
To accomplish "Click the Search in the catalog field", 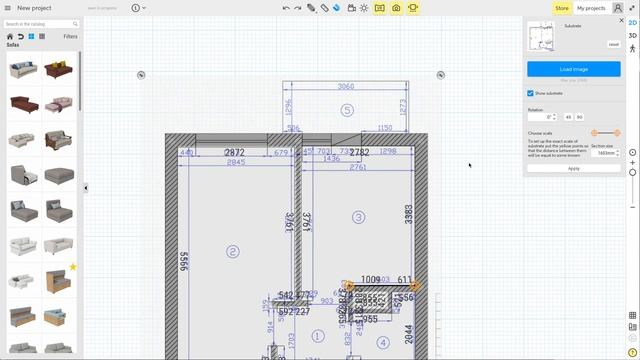I will [x=41, y=24].
